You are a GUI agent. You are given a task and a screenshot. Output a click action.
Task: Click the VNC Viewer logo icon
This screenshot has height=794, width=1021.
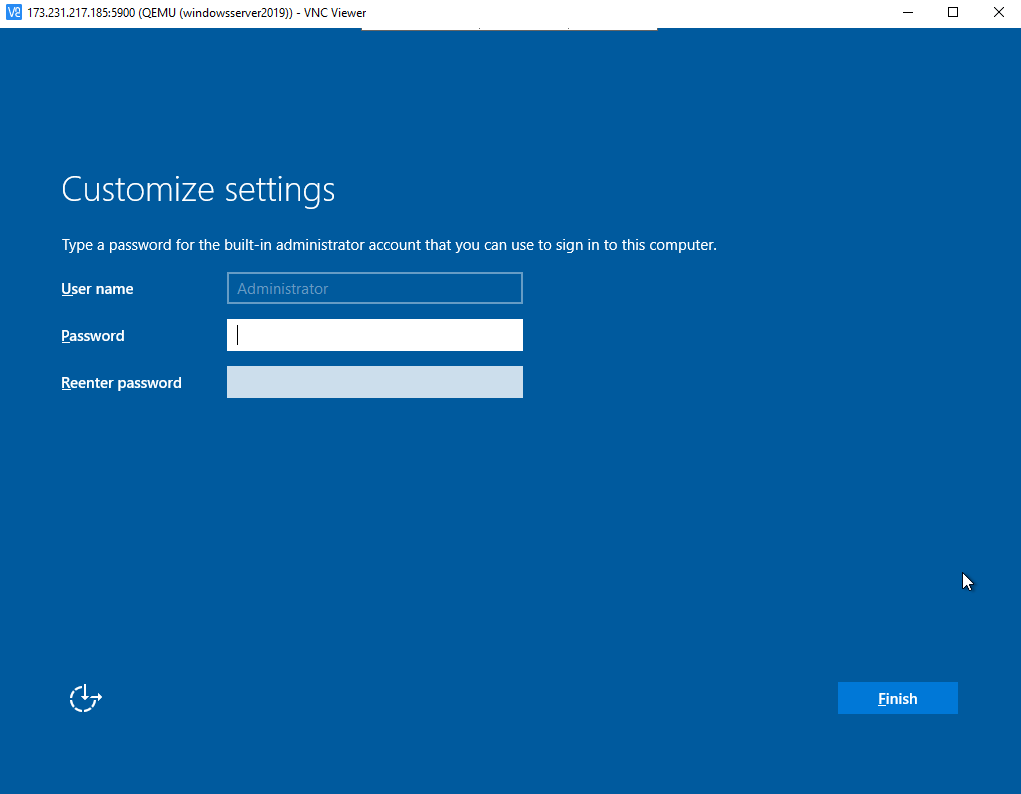tap(14, 12)
